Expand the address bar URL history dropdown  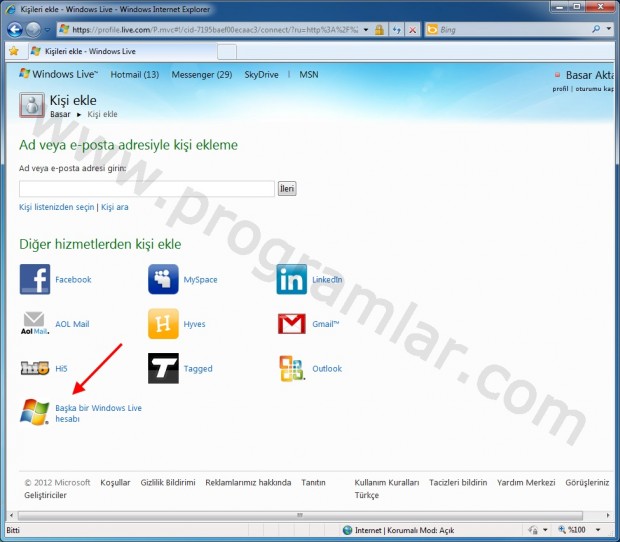click(366, 30)
